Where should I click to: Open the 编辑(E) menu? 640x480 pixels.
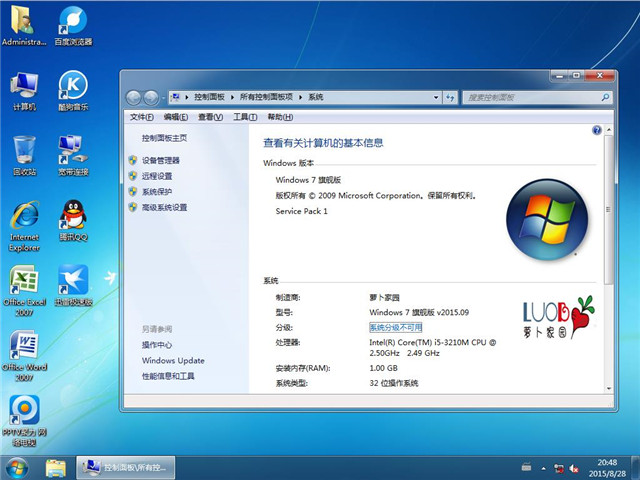176,117
